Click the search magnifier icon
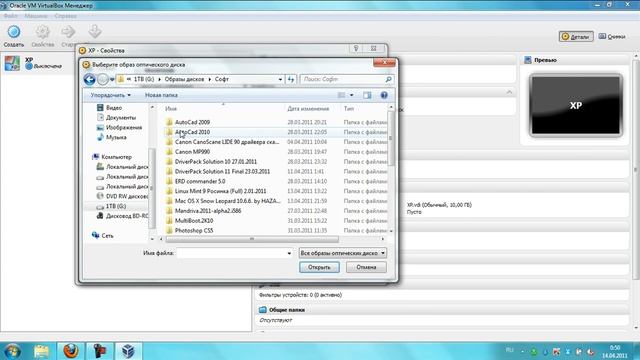 click(388, 79)
